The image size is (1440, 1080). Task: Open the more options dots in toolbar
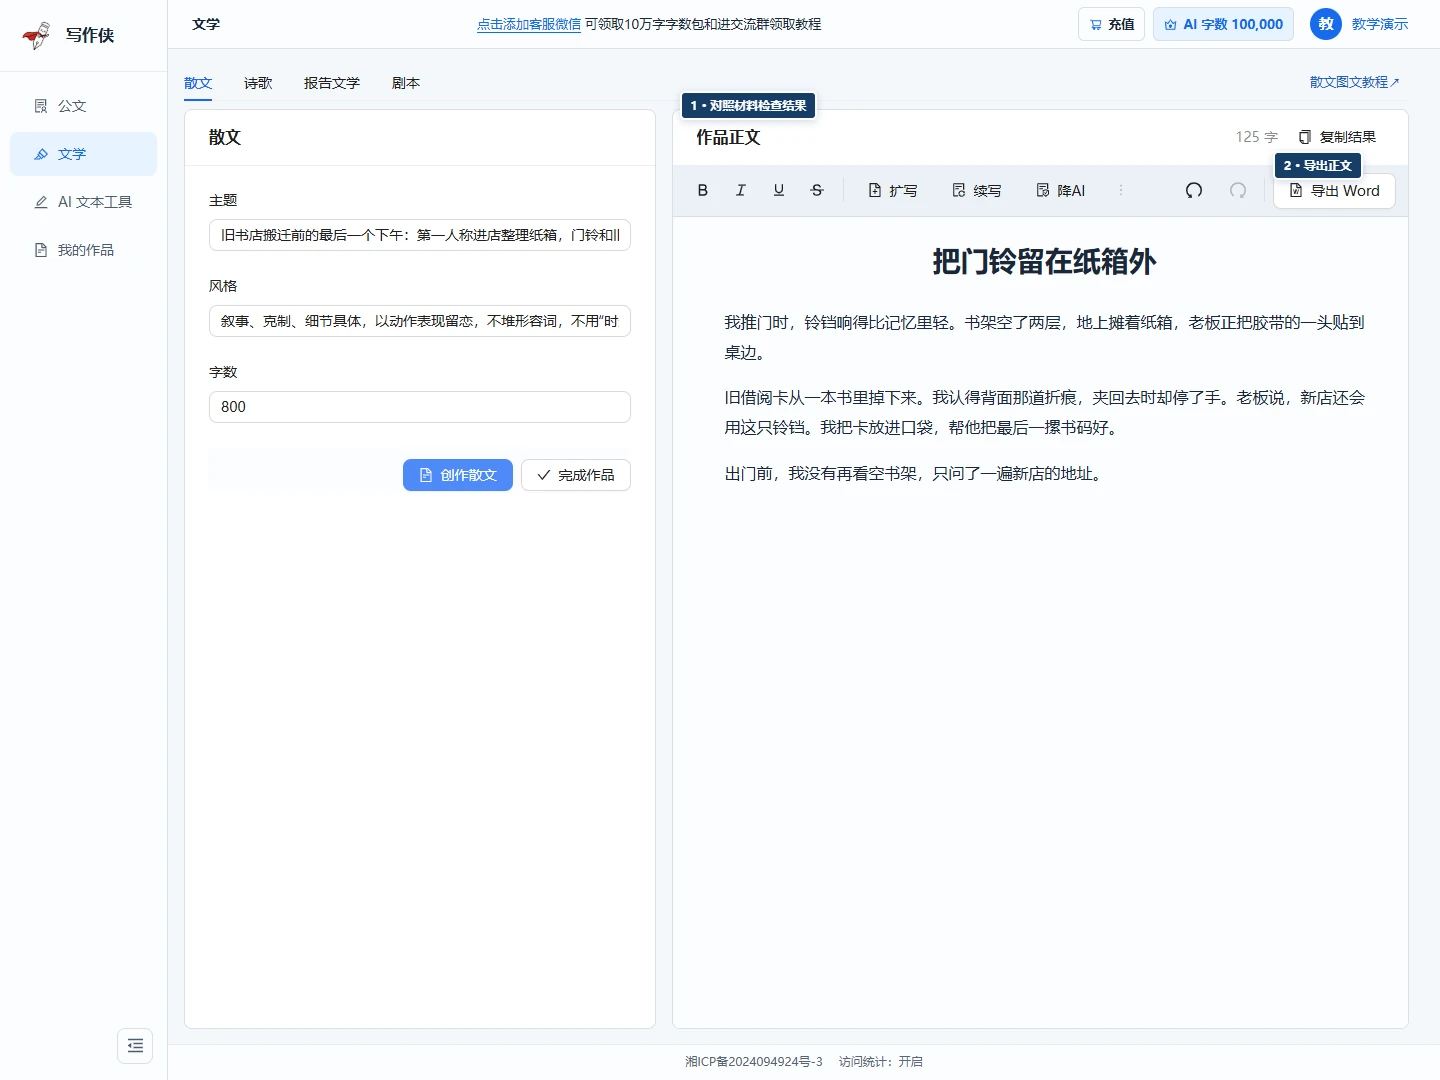click(x=1121, y=190)
